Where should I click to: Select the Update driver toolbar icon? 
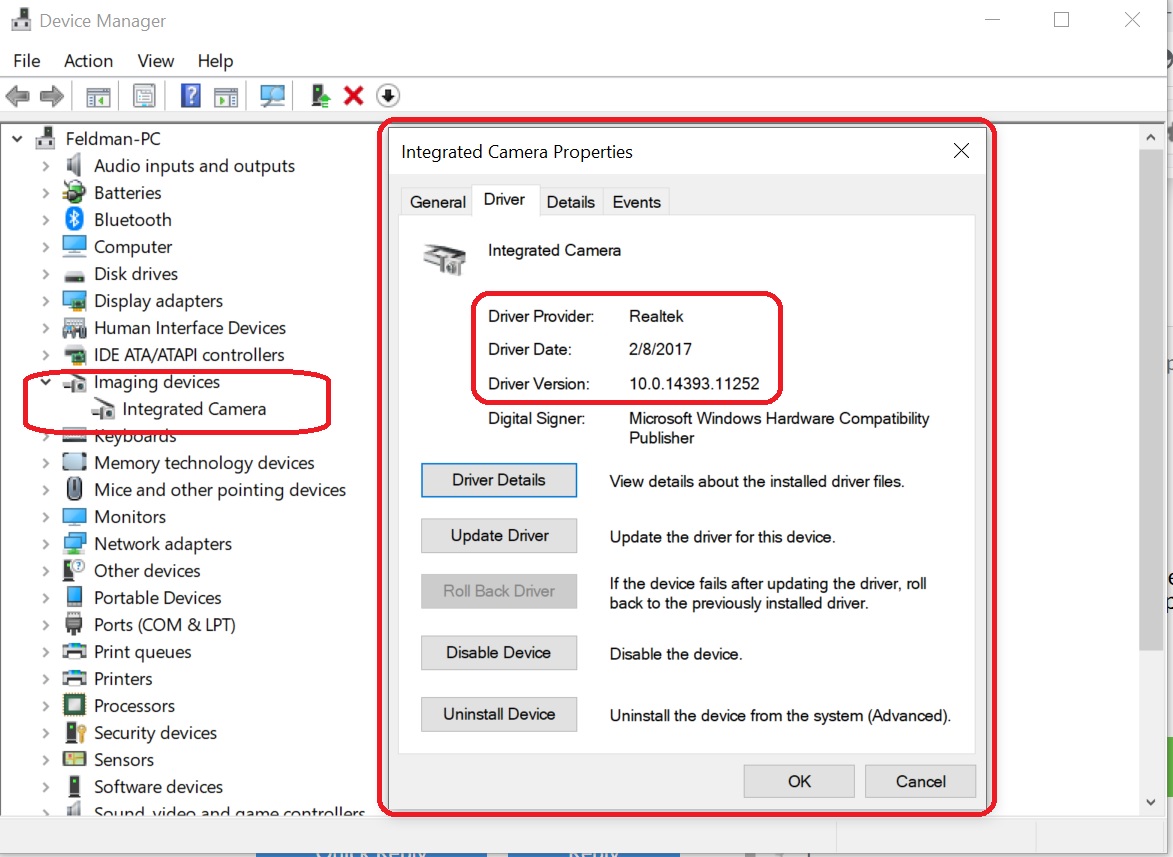click(318, 95)
